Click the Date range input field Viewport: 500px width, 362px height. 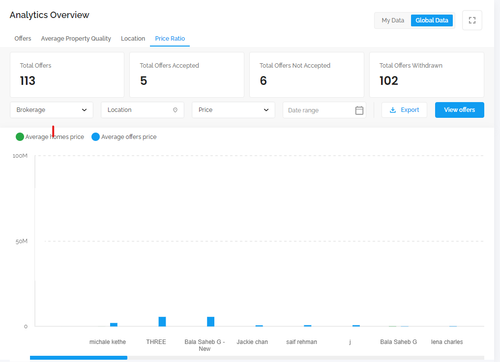click(x=324, y=110)
